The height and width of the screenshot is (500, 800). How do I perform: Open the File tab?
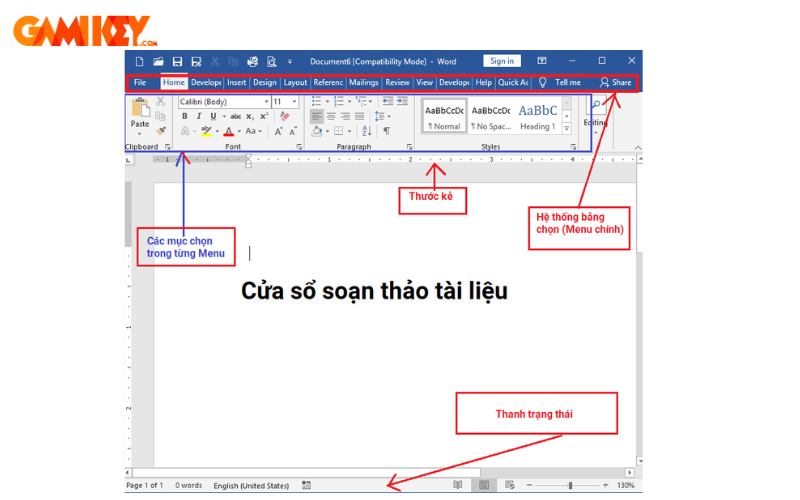click(140, 82)
